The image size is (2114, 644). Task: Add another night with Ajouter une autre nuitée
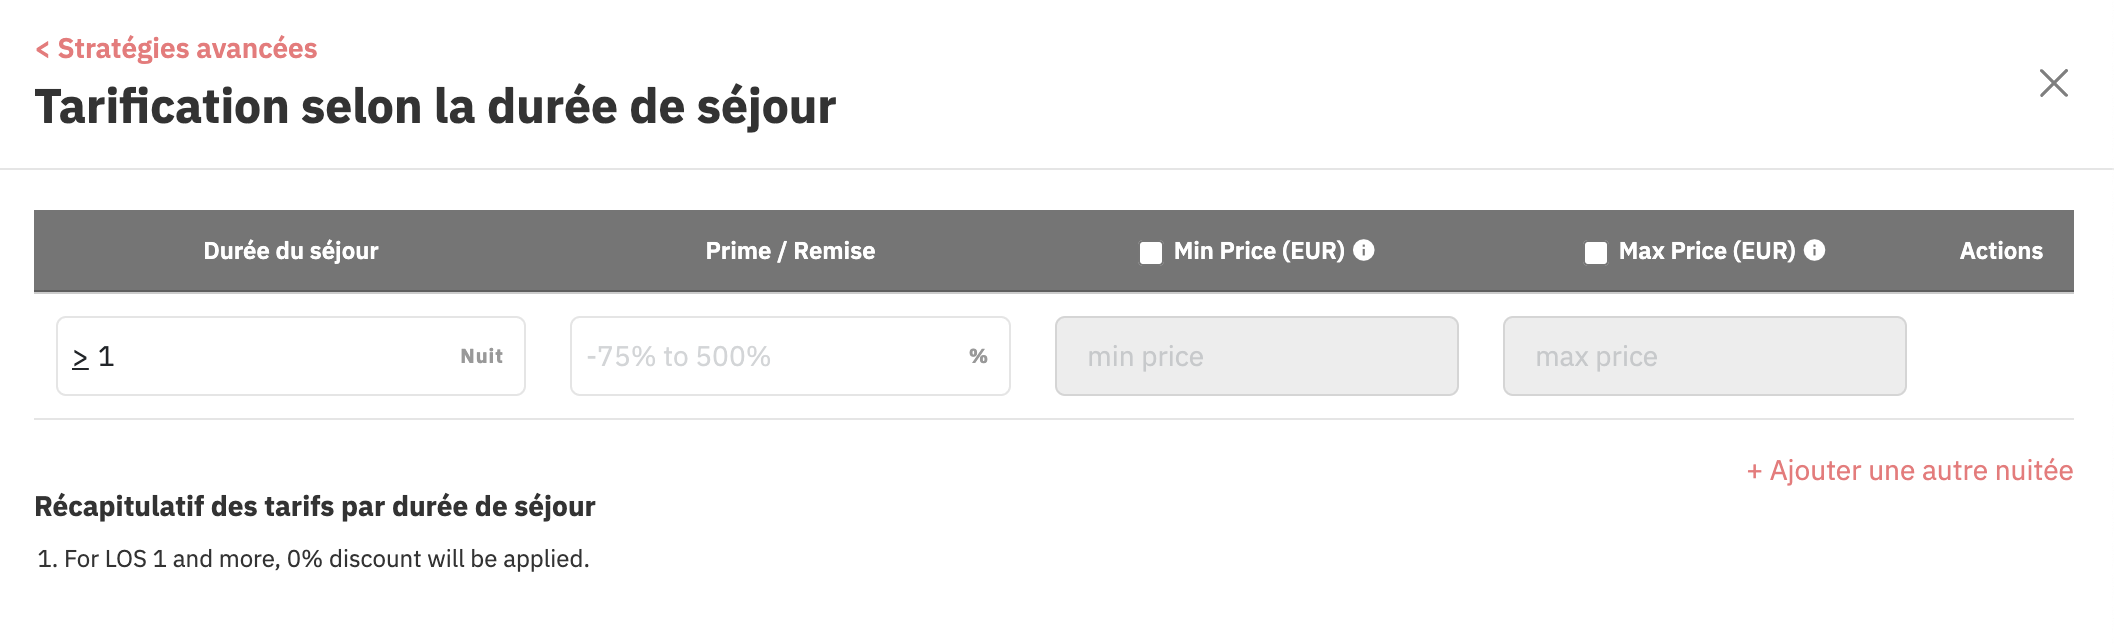pos(1910,470)
